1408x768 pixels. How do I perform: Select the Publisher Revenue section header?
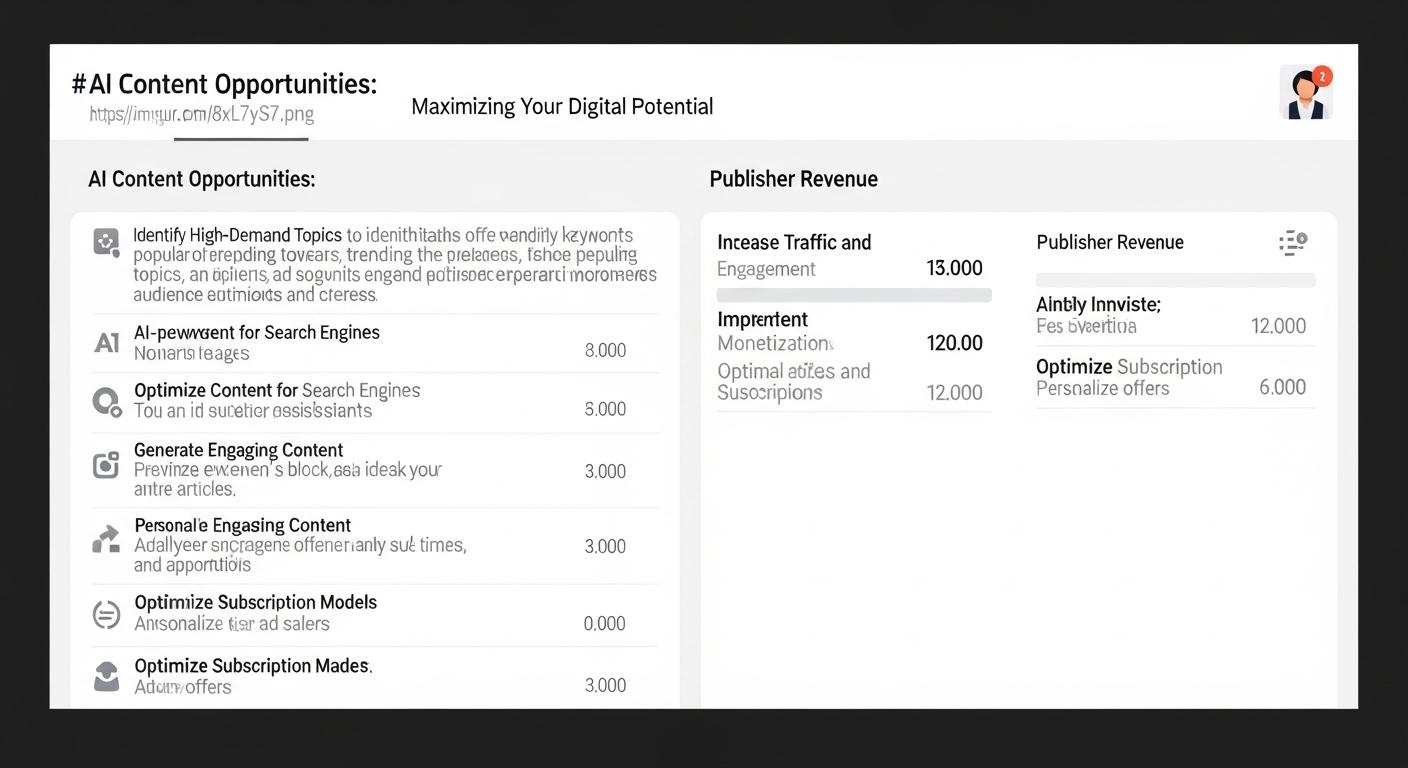point(793,179)
